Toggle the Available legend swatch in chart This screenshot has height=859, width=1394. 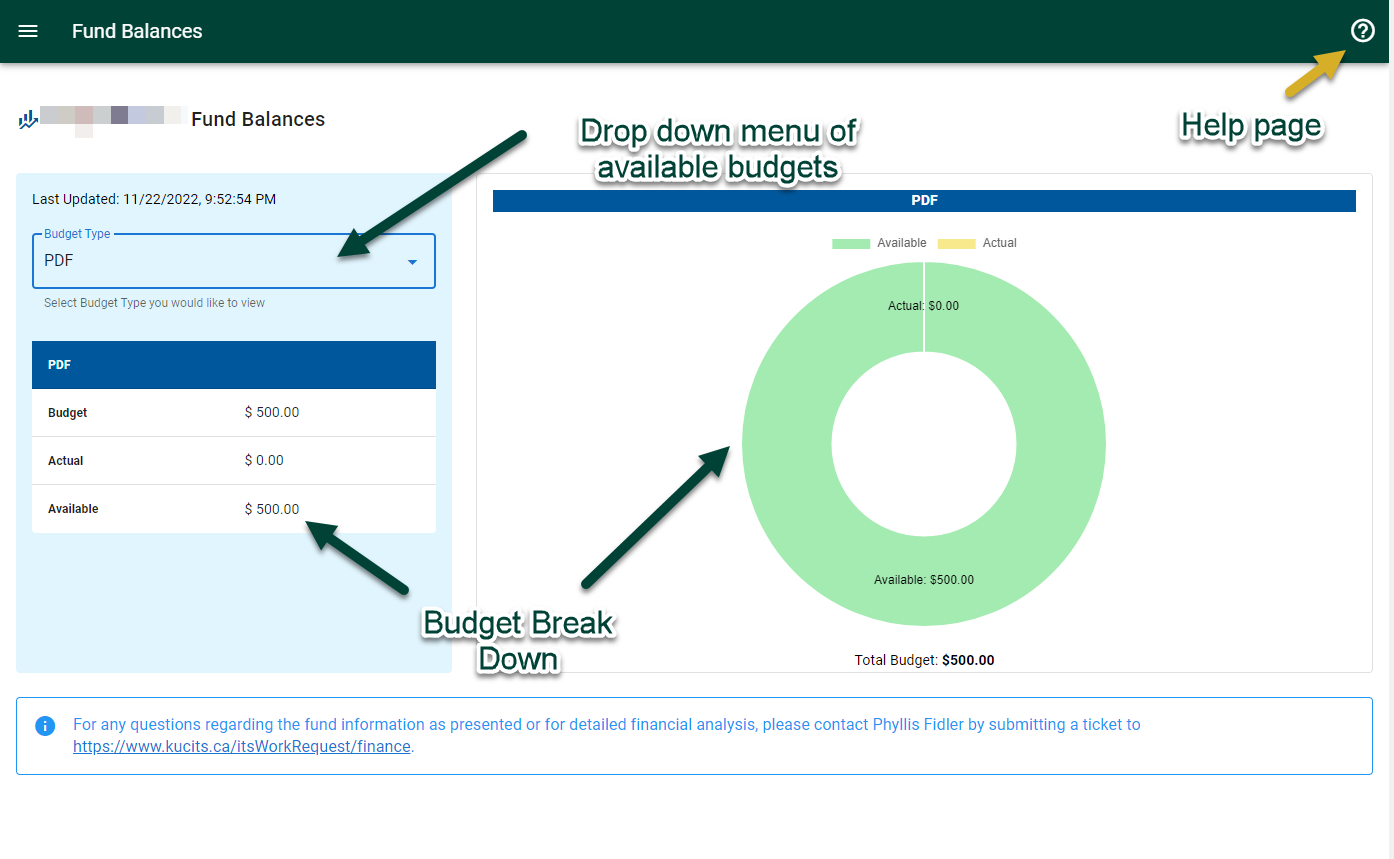pyautogui.click(x=850, y=243)
